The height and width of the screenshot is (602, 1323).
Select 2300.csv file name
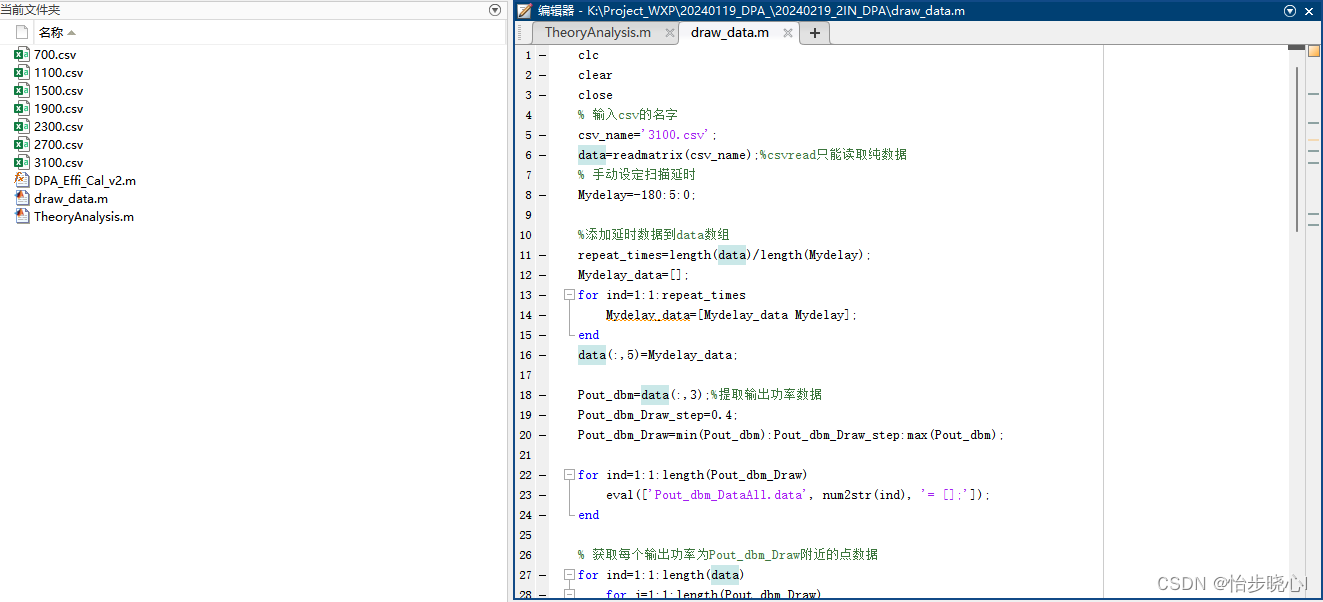tap(59, 127)
